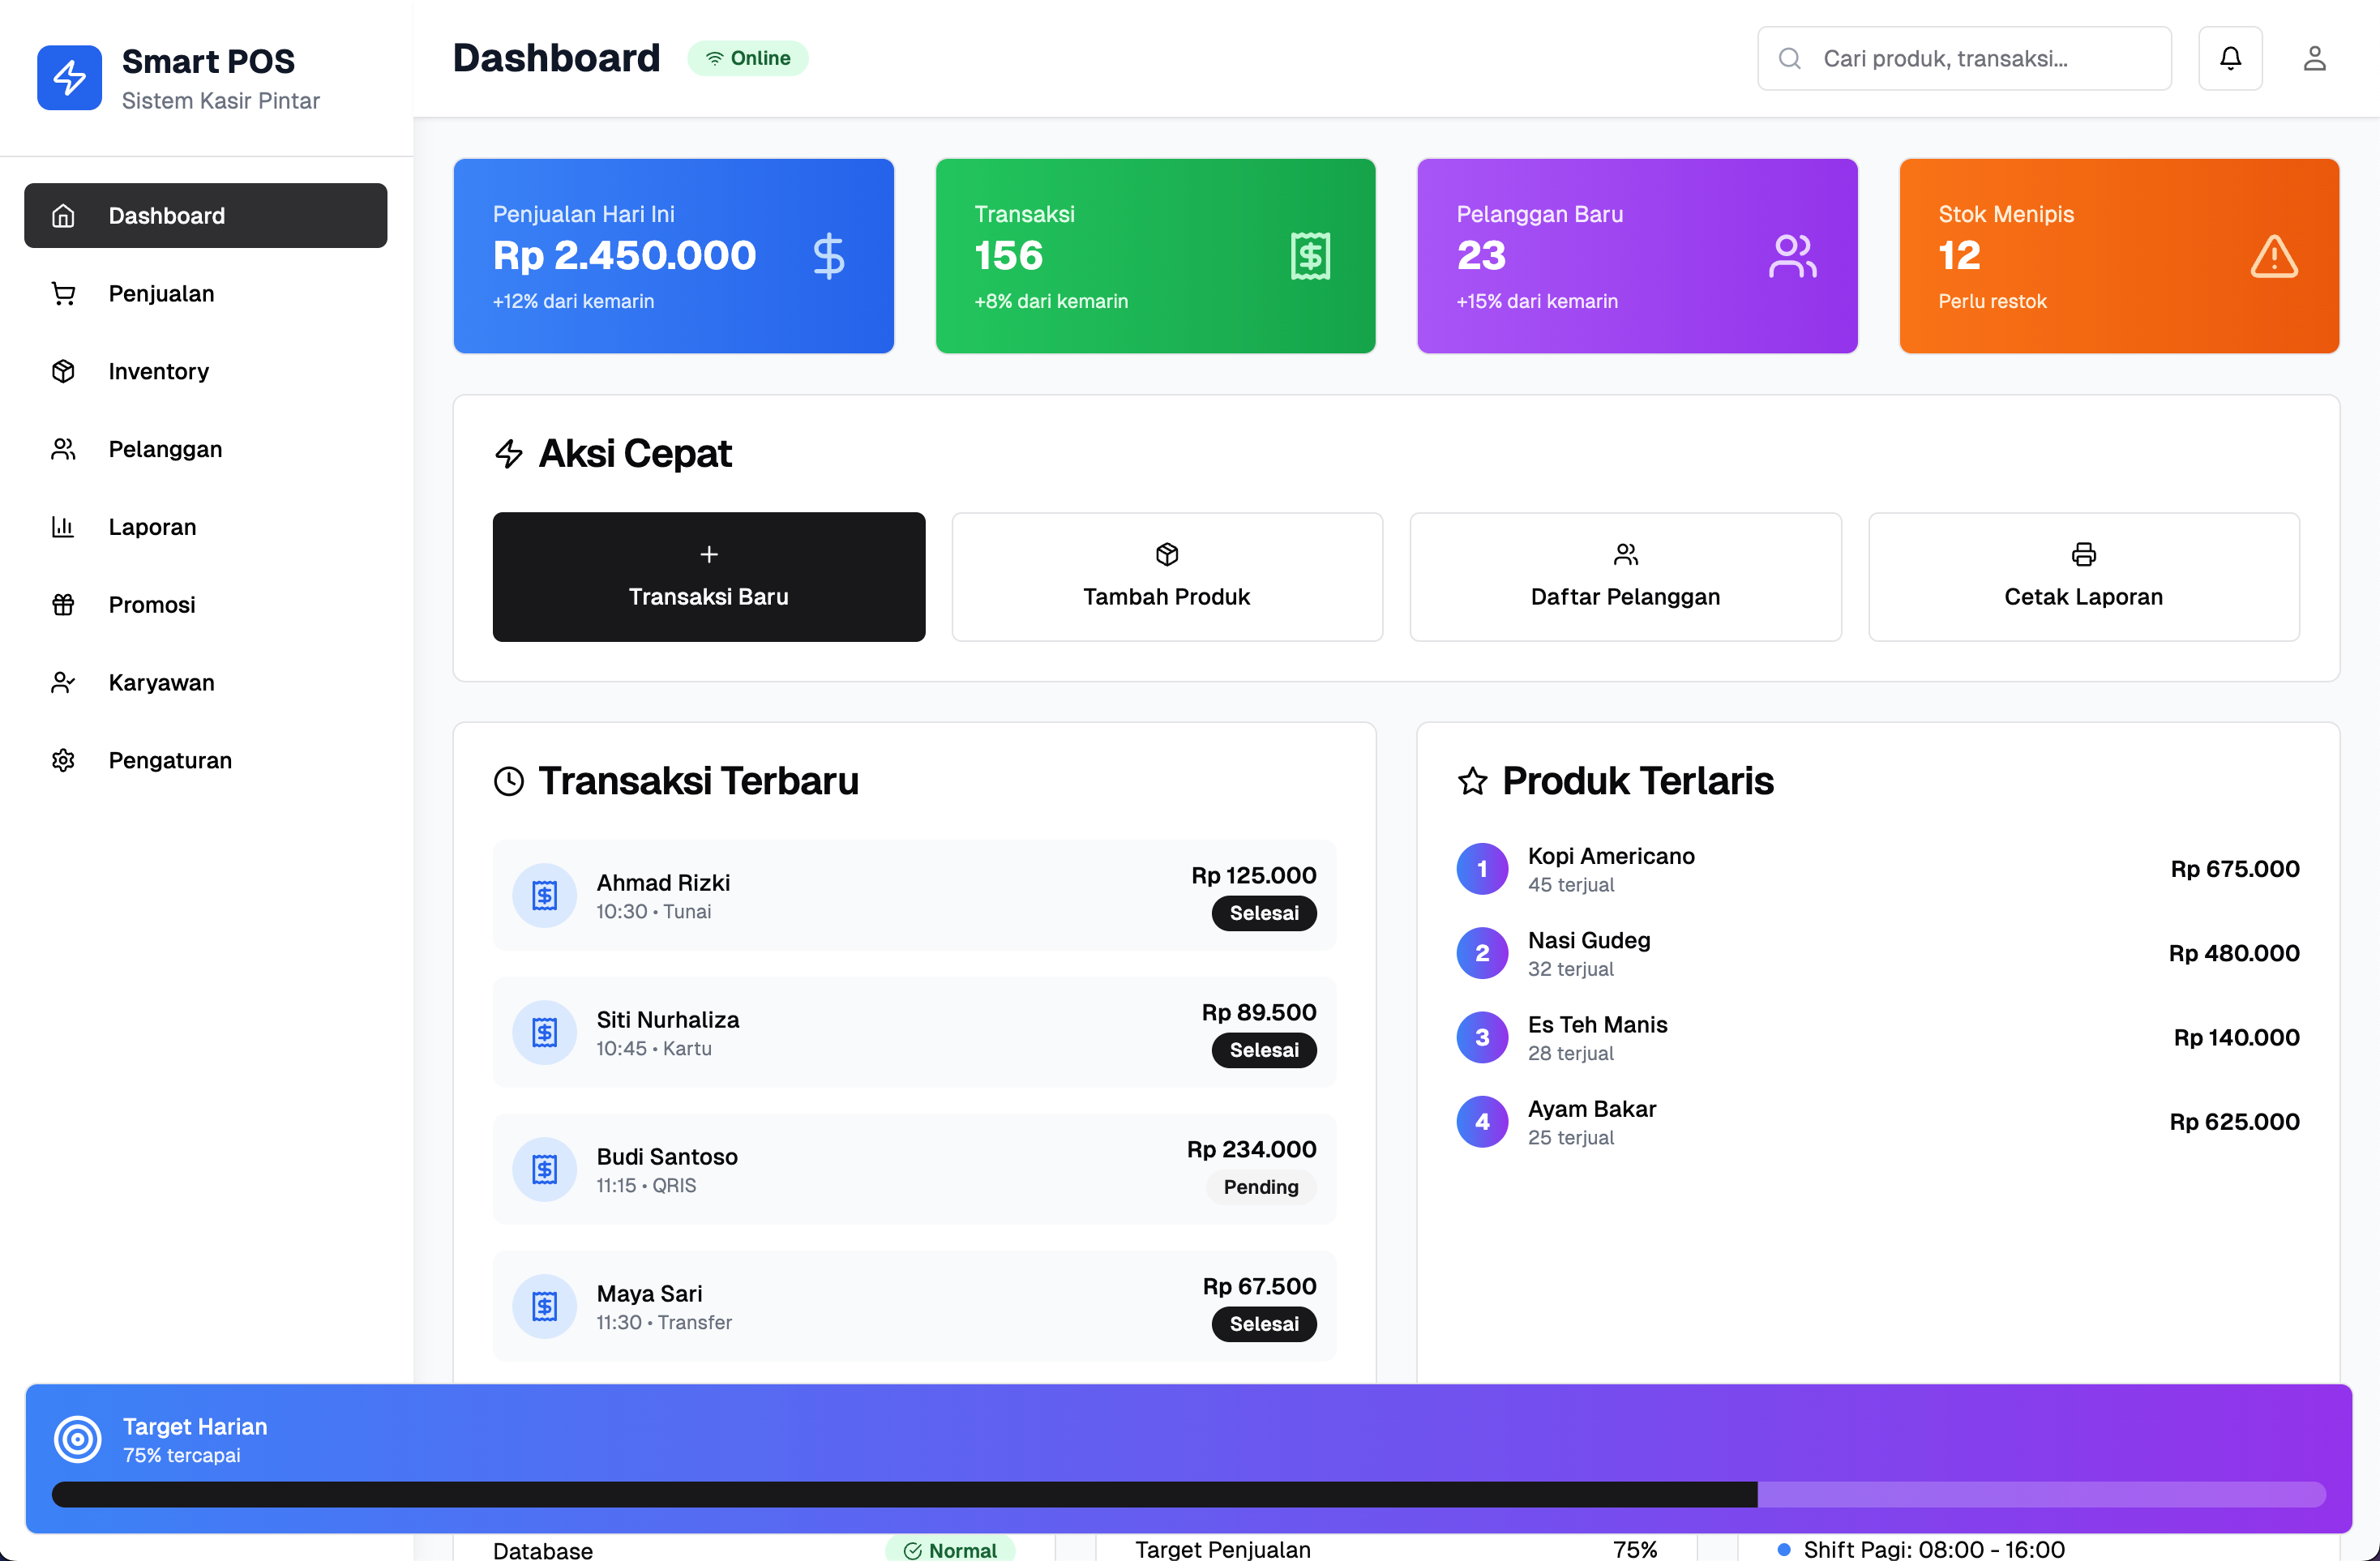Click the clock icon beside Transaksi Terbaru
This screenshot has width=2380, height=1561.
click(x=509, y=781)
